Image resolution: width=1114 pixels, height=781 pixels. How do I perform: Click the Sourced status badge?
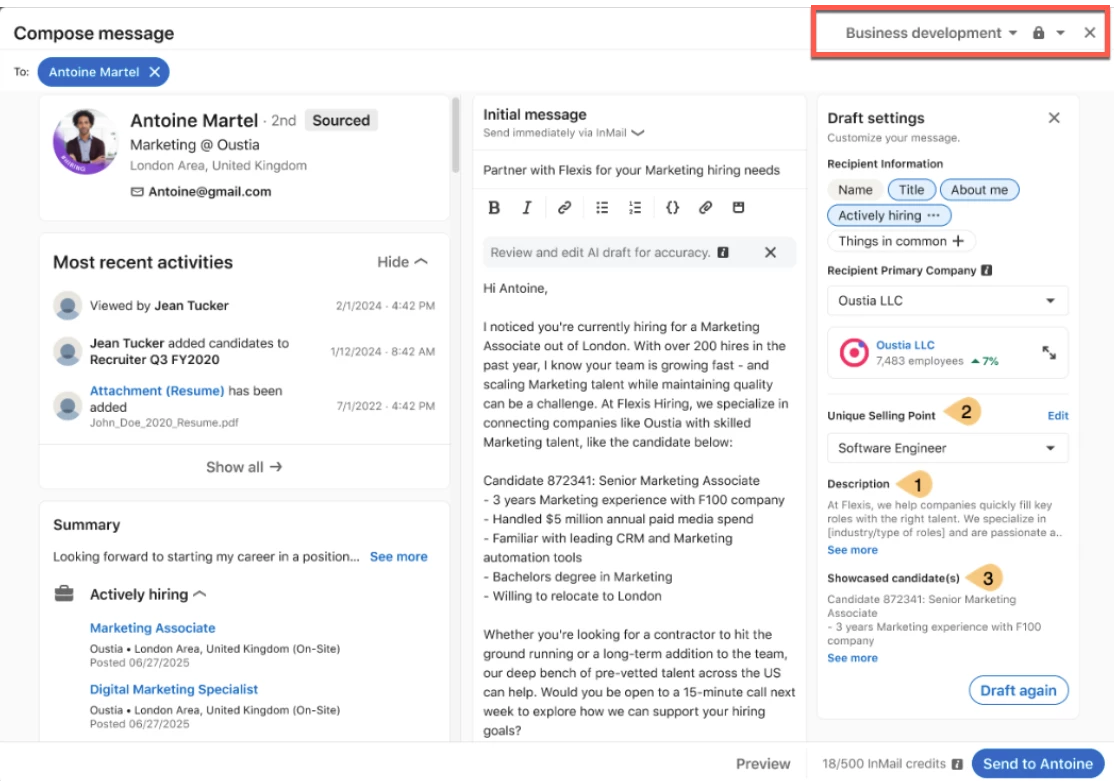click(x=341, y=120)
